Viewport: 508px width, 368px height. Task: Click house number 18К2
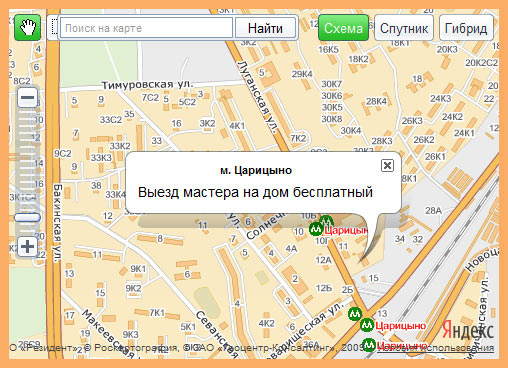coord(359,59)
